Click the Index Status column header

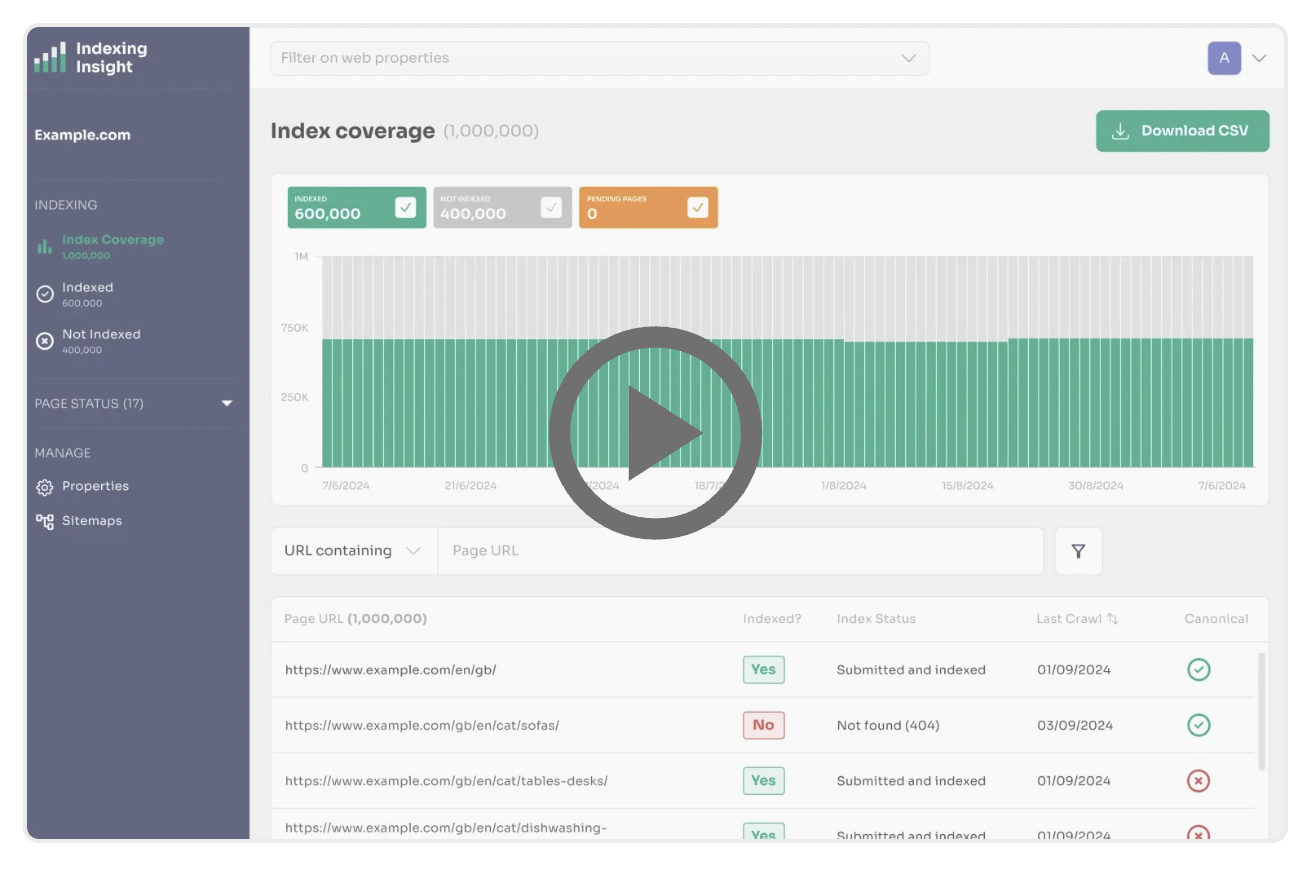coord(876,619)
